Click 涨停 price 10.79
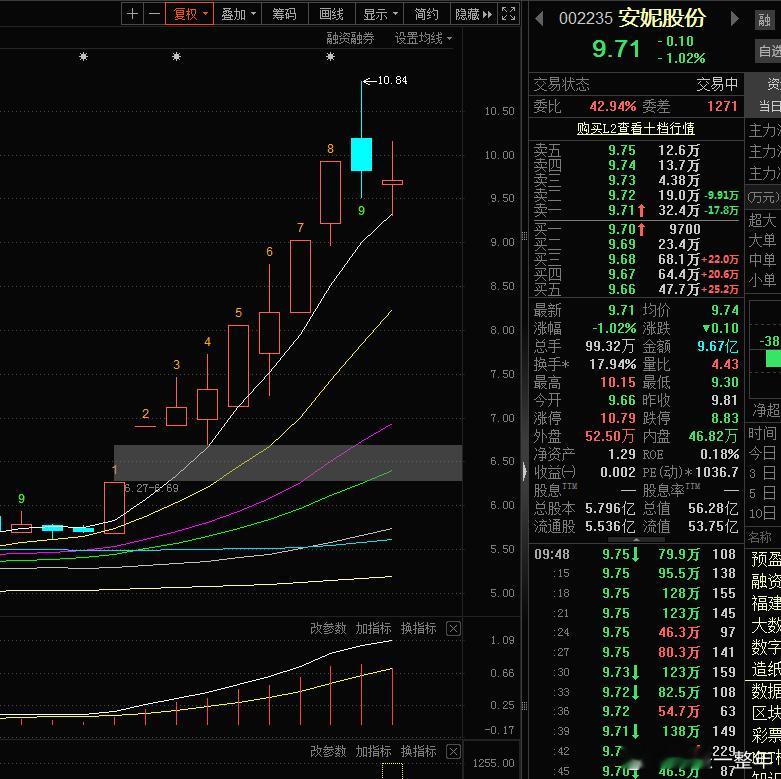 click(618, 418)
